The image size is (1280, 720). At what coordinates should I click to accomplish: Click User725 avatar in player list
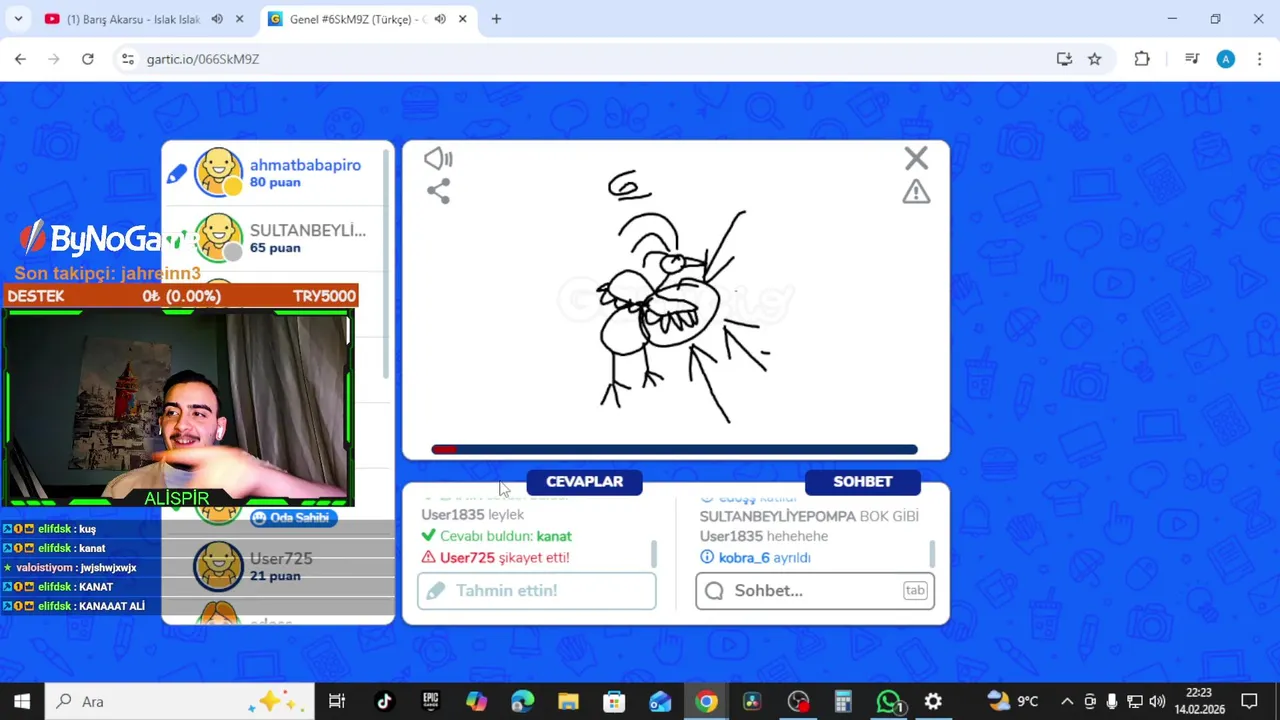[x=219, y=566]
